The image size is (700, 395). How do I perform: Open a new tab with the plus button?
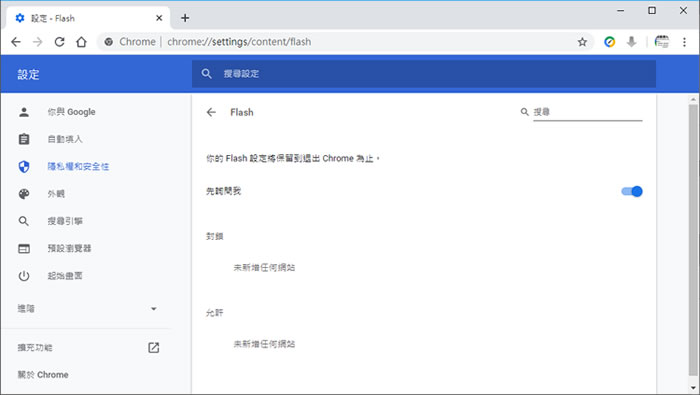185,18
